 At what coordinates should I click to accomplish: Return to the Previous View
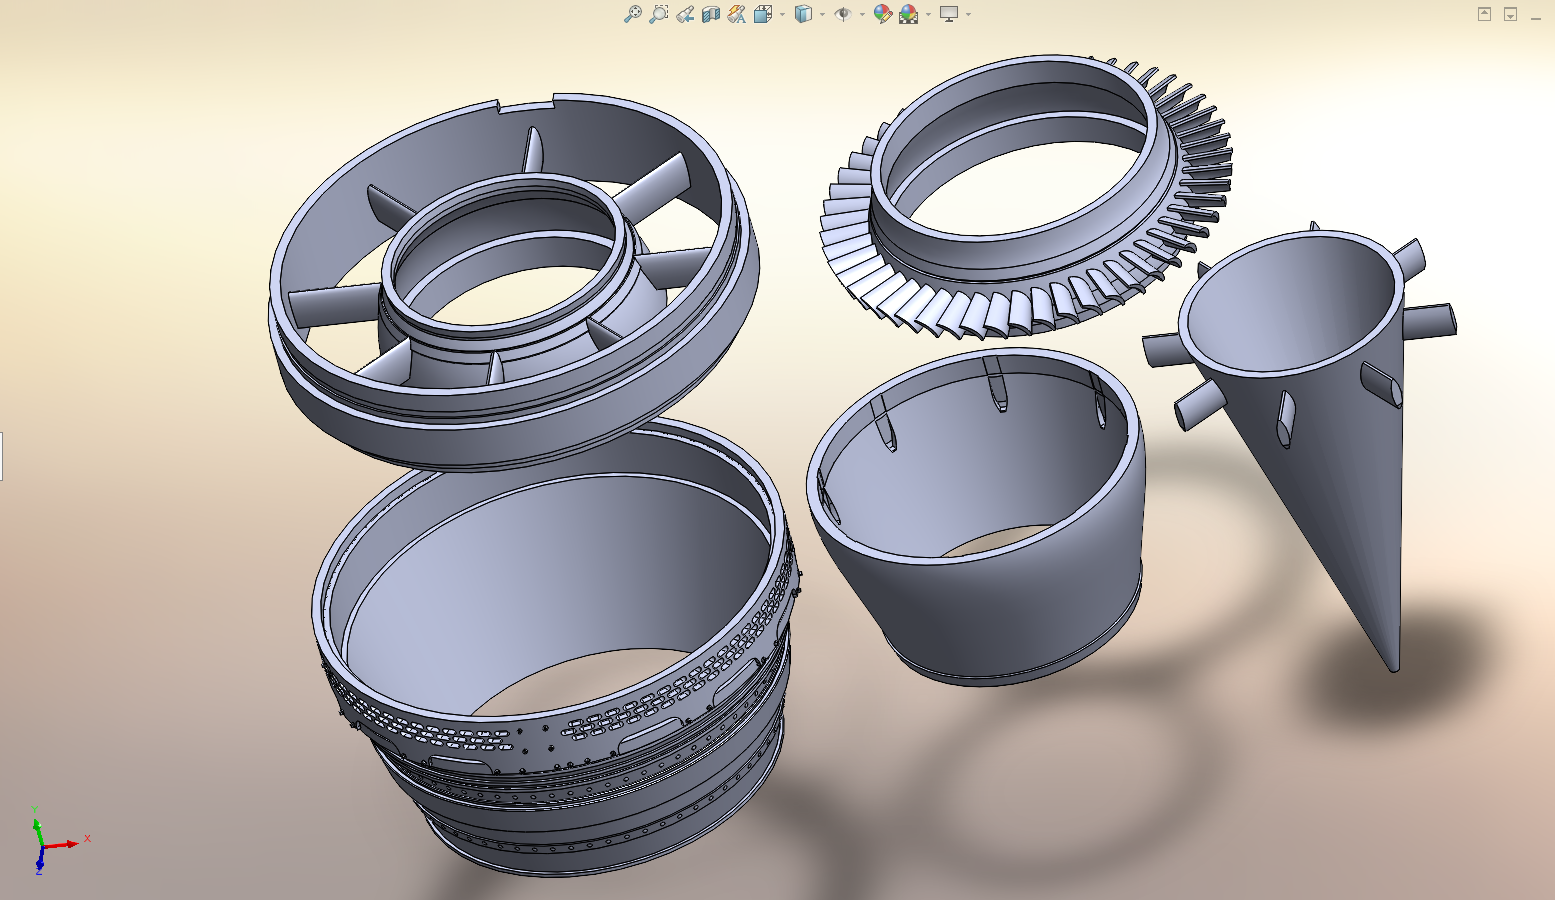point(685,14)
